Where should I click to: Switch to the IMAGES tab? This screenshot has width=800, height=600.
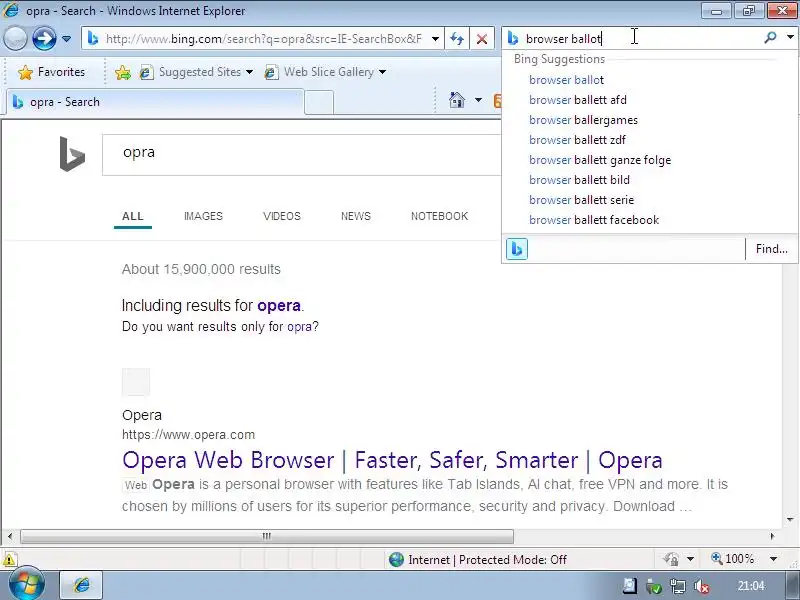click(203, 216)
